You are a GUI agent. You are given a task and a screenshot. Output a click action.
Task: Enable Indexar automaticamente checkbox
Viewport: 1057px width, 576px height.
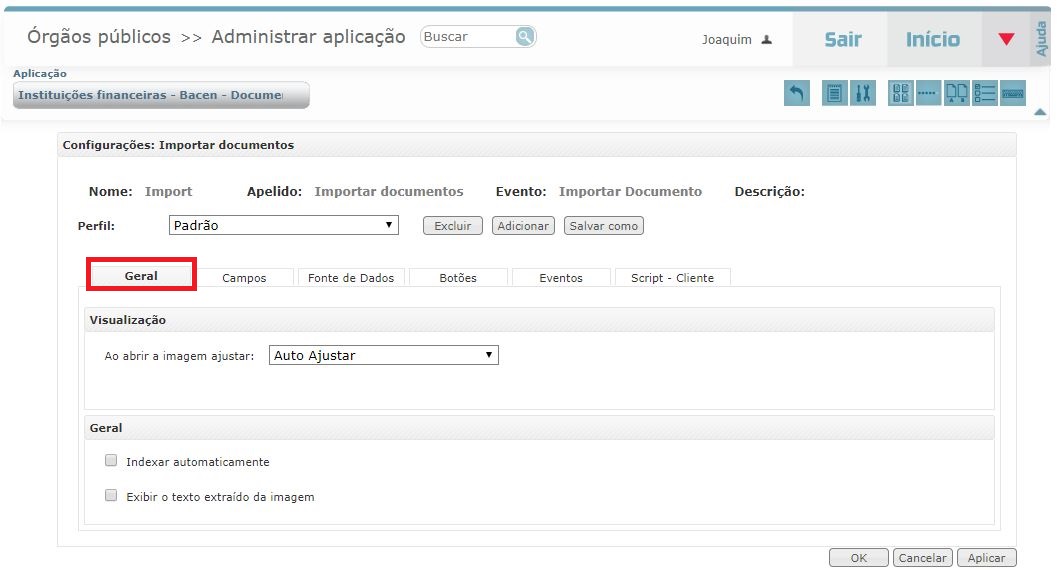tap(111, 462)
